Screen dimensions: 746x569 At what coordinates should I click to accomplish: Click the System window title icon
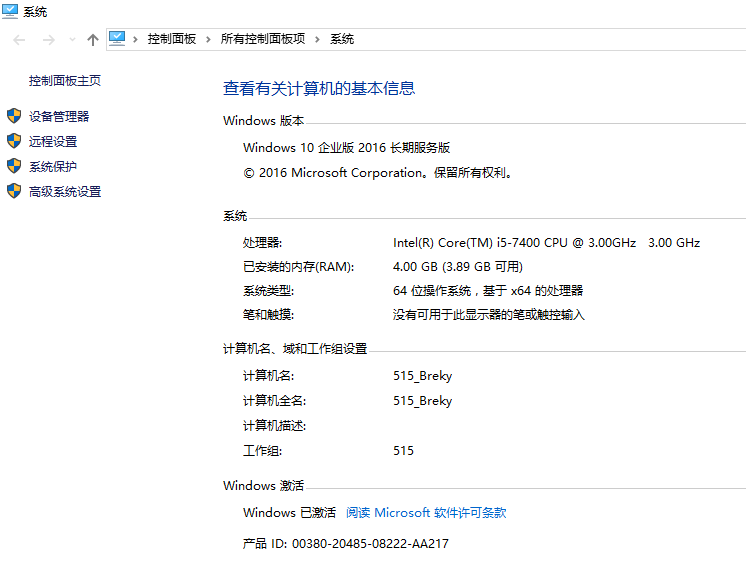pyautogui.click(x=10, y=11)
